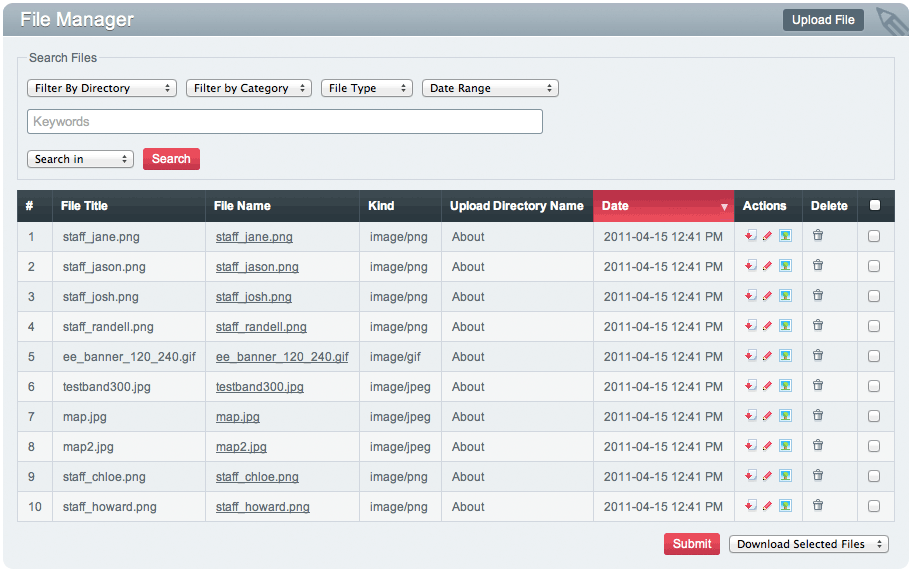Delete map.jpg via the trash icon
The height and width of the screenshot is (571, 912).
(818, 415)
